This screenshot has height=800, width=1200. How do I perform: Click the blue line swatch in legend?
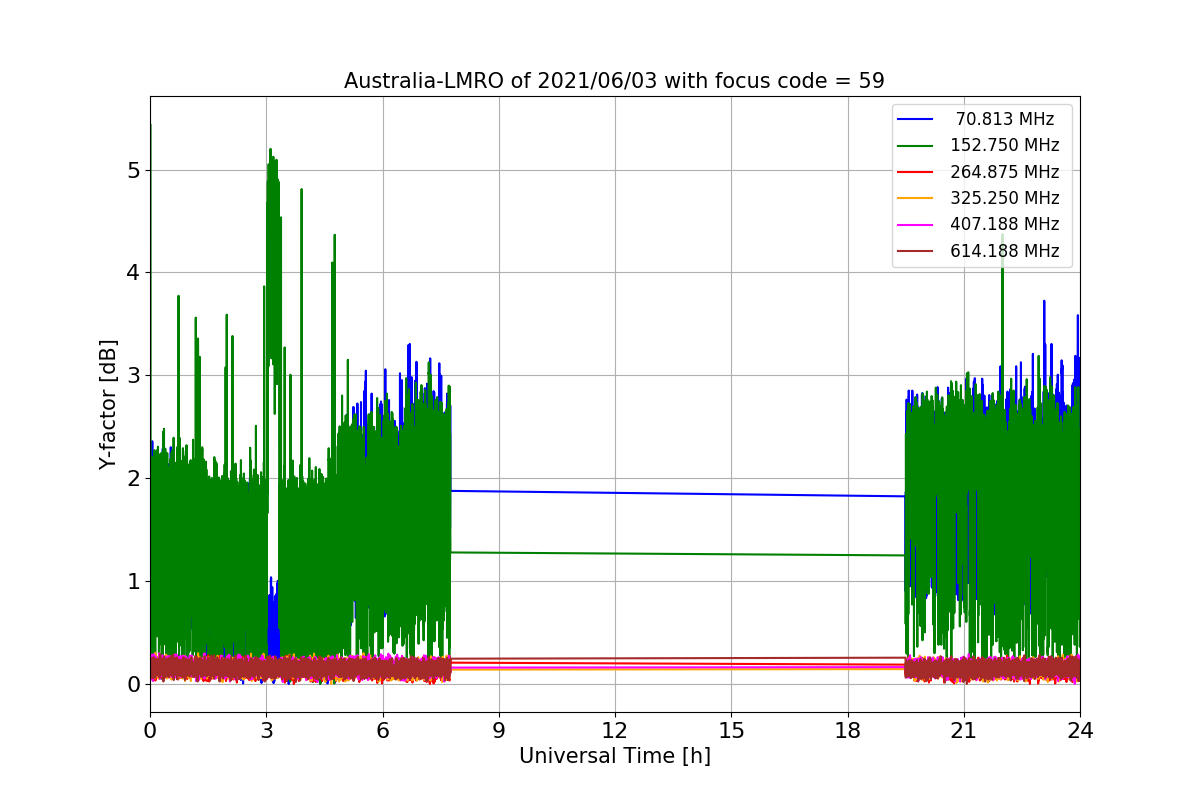[915, 119]
